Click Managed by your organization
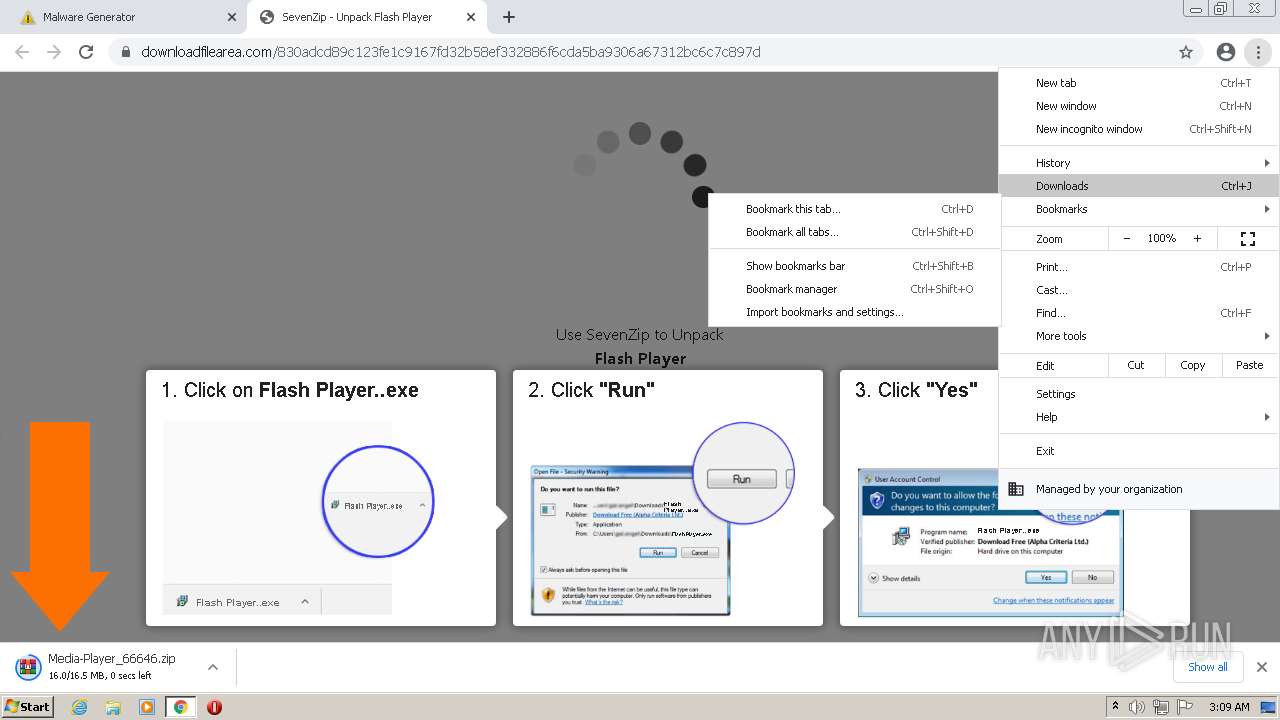 pos(1139,489)
